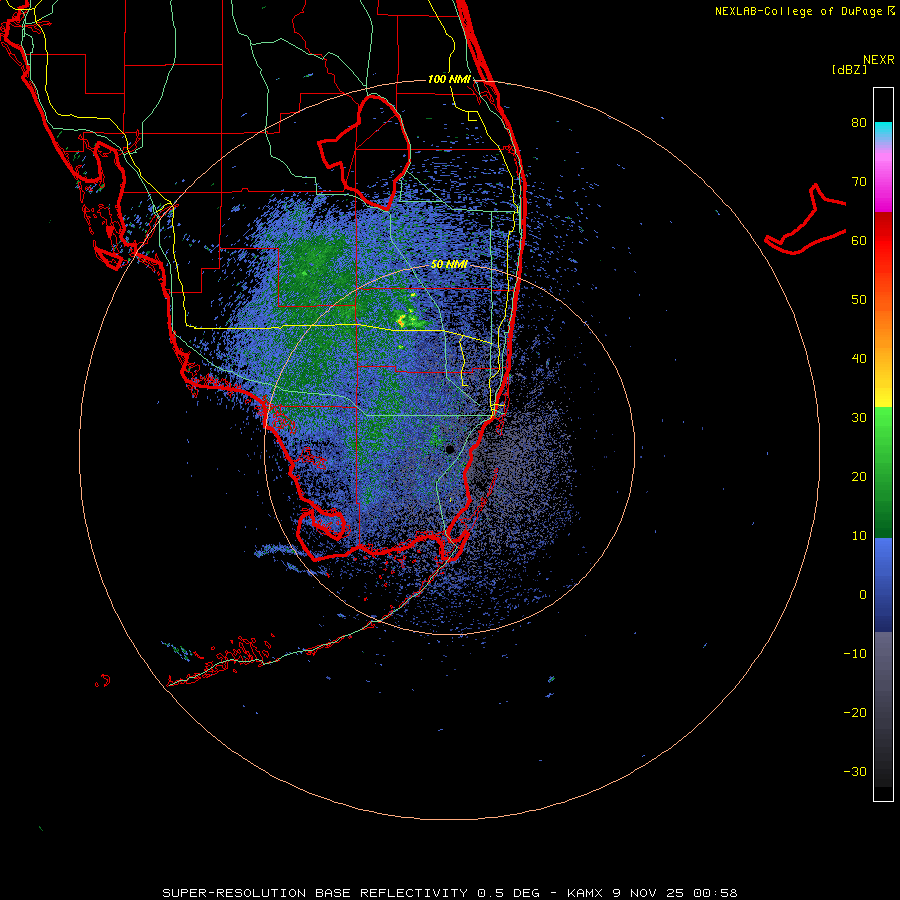Click the 0 value on the dBZ scale
Viewport: 900px width, 900px height.
[x=863, y=595]
